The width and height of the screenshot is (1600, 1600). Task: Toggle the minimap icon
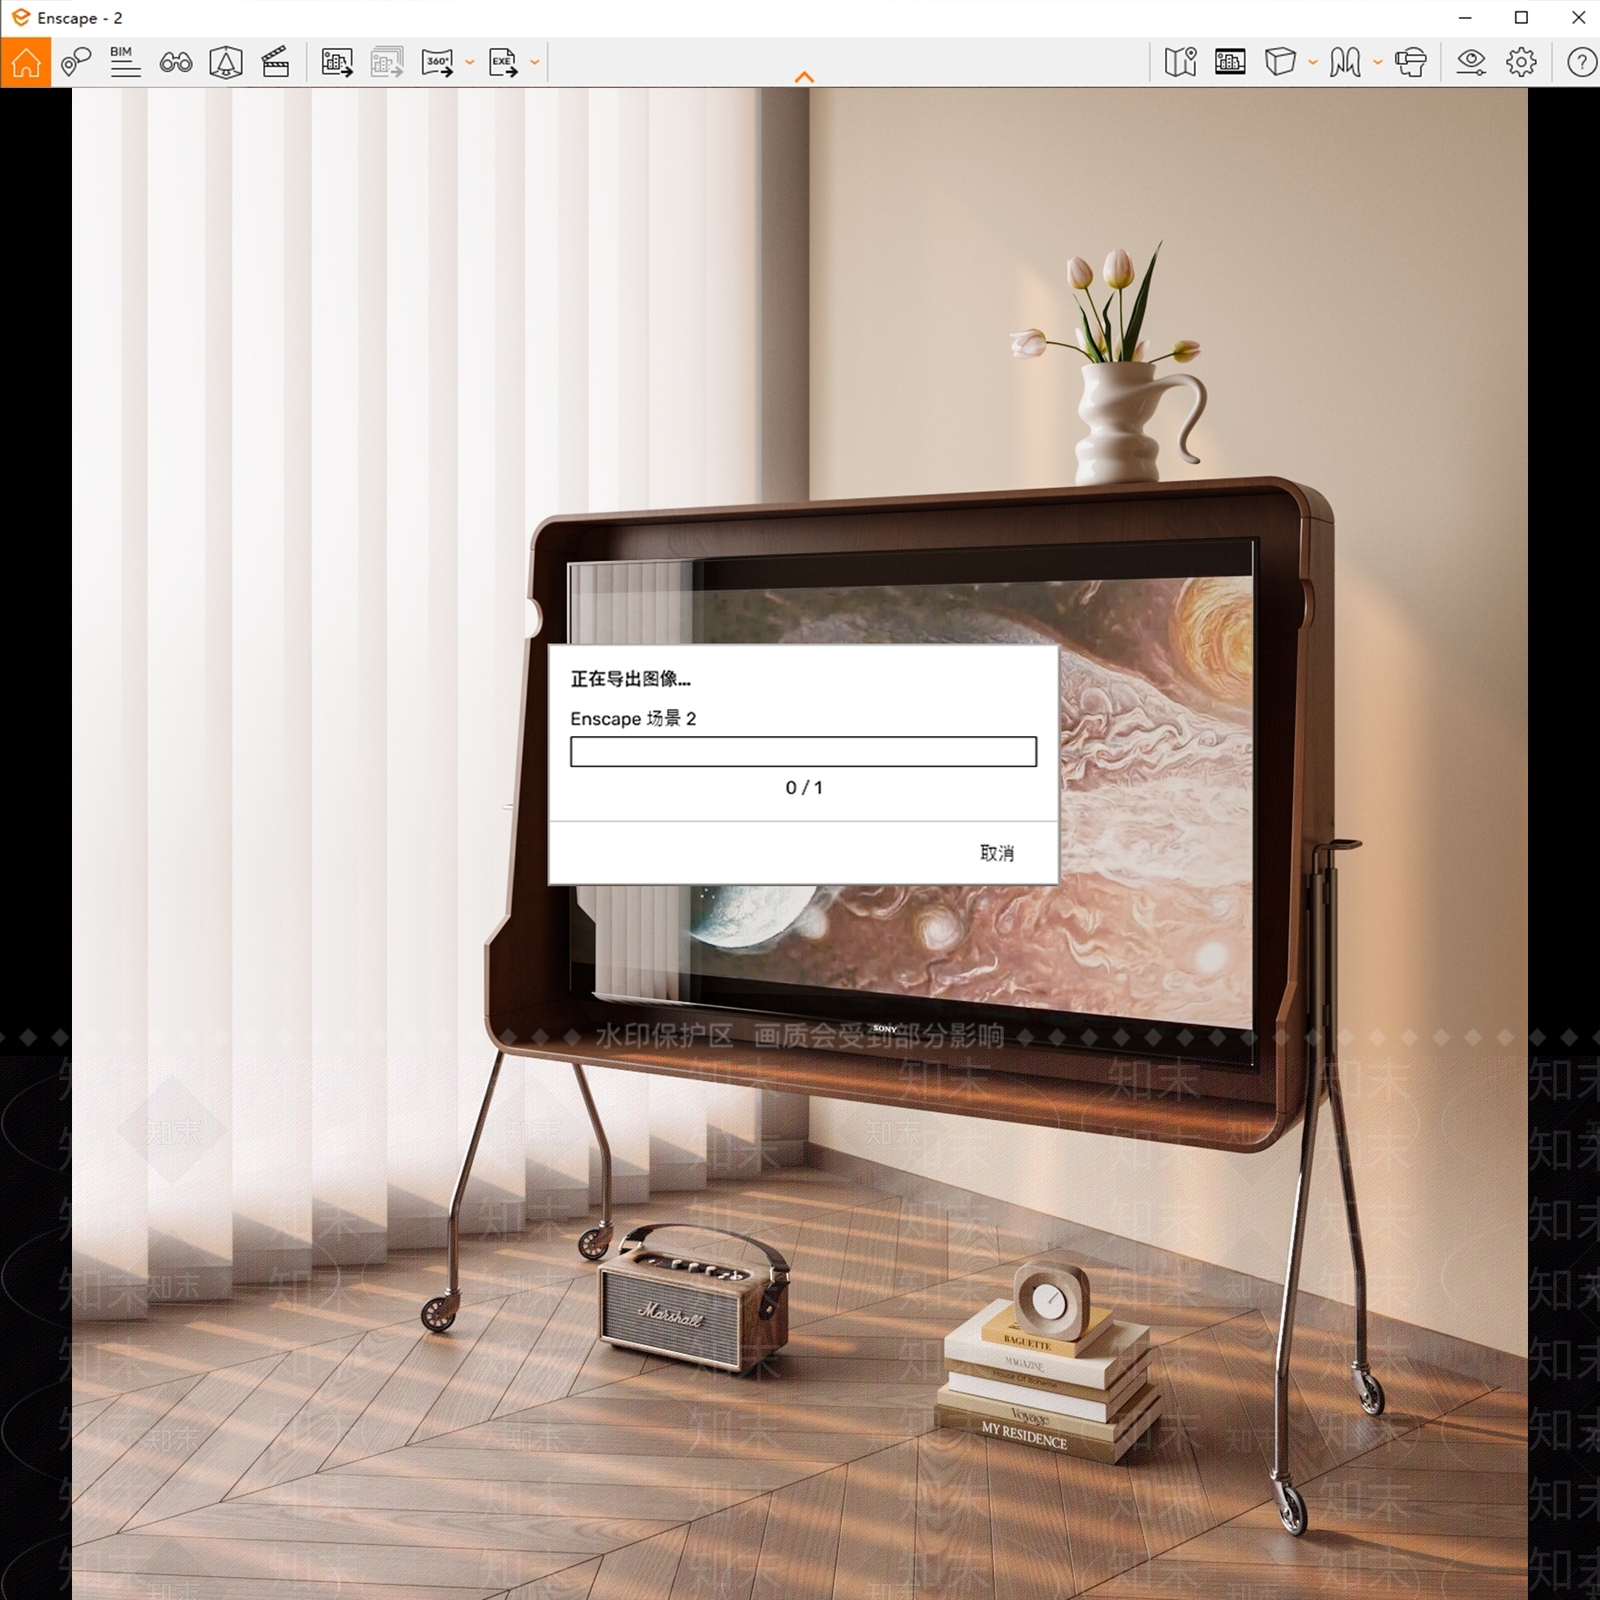[x=1180, y=62]
